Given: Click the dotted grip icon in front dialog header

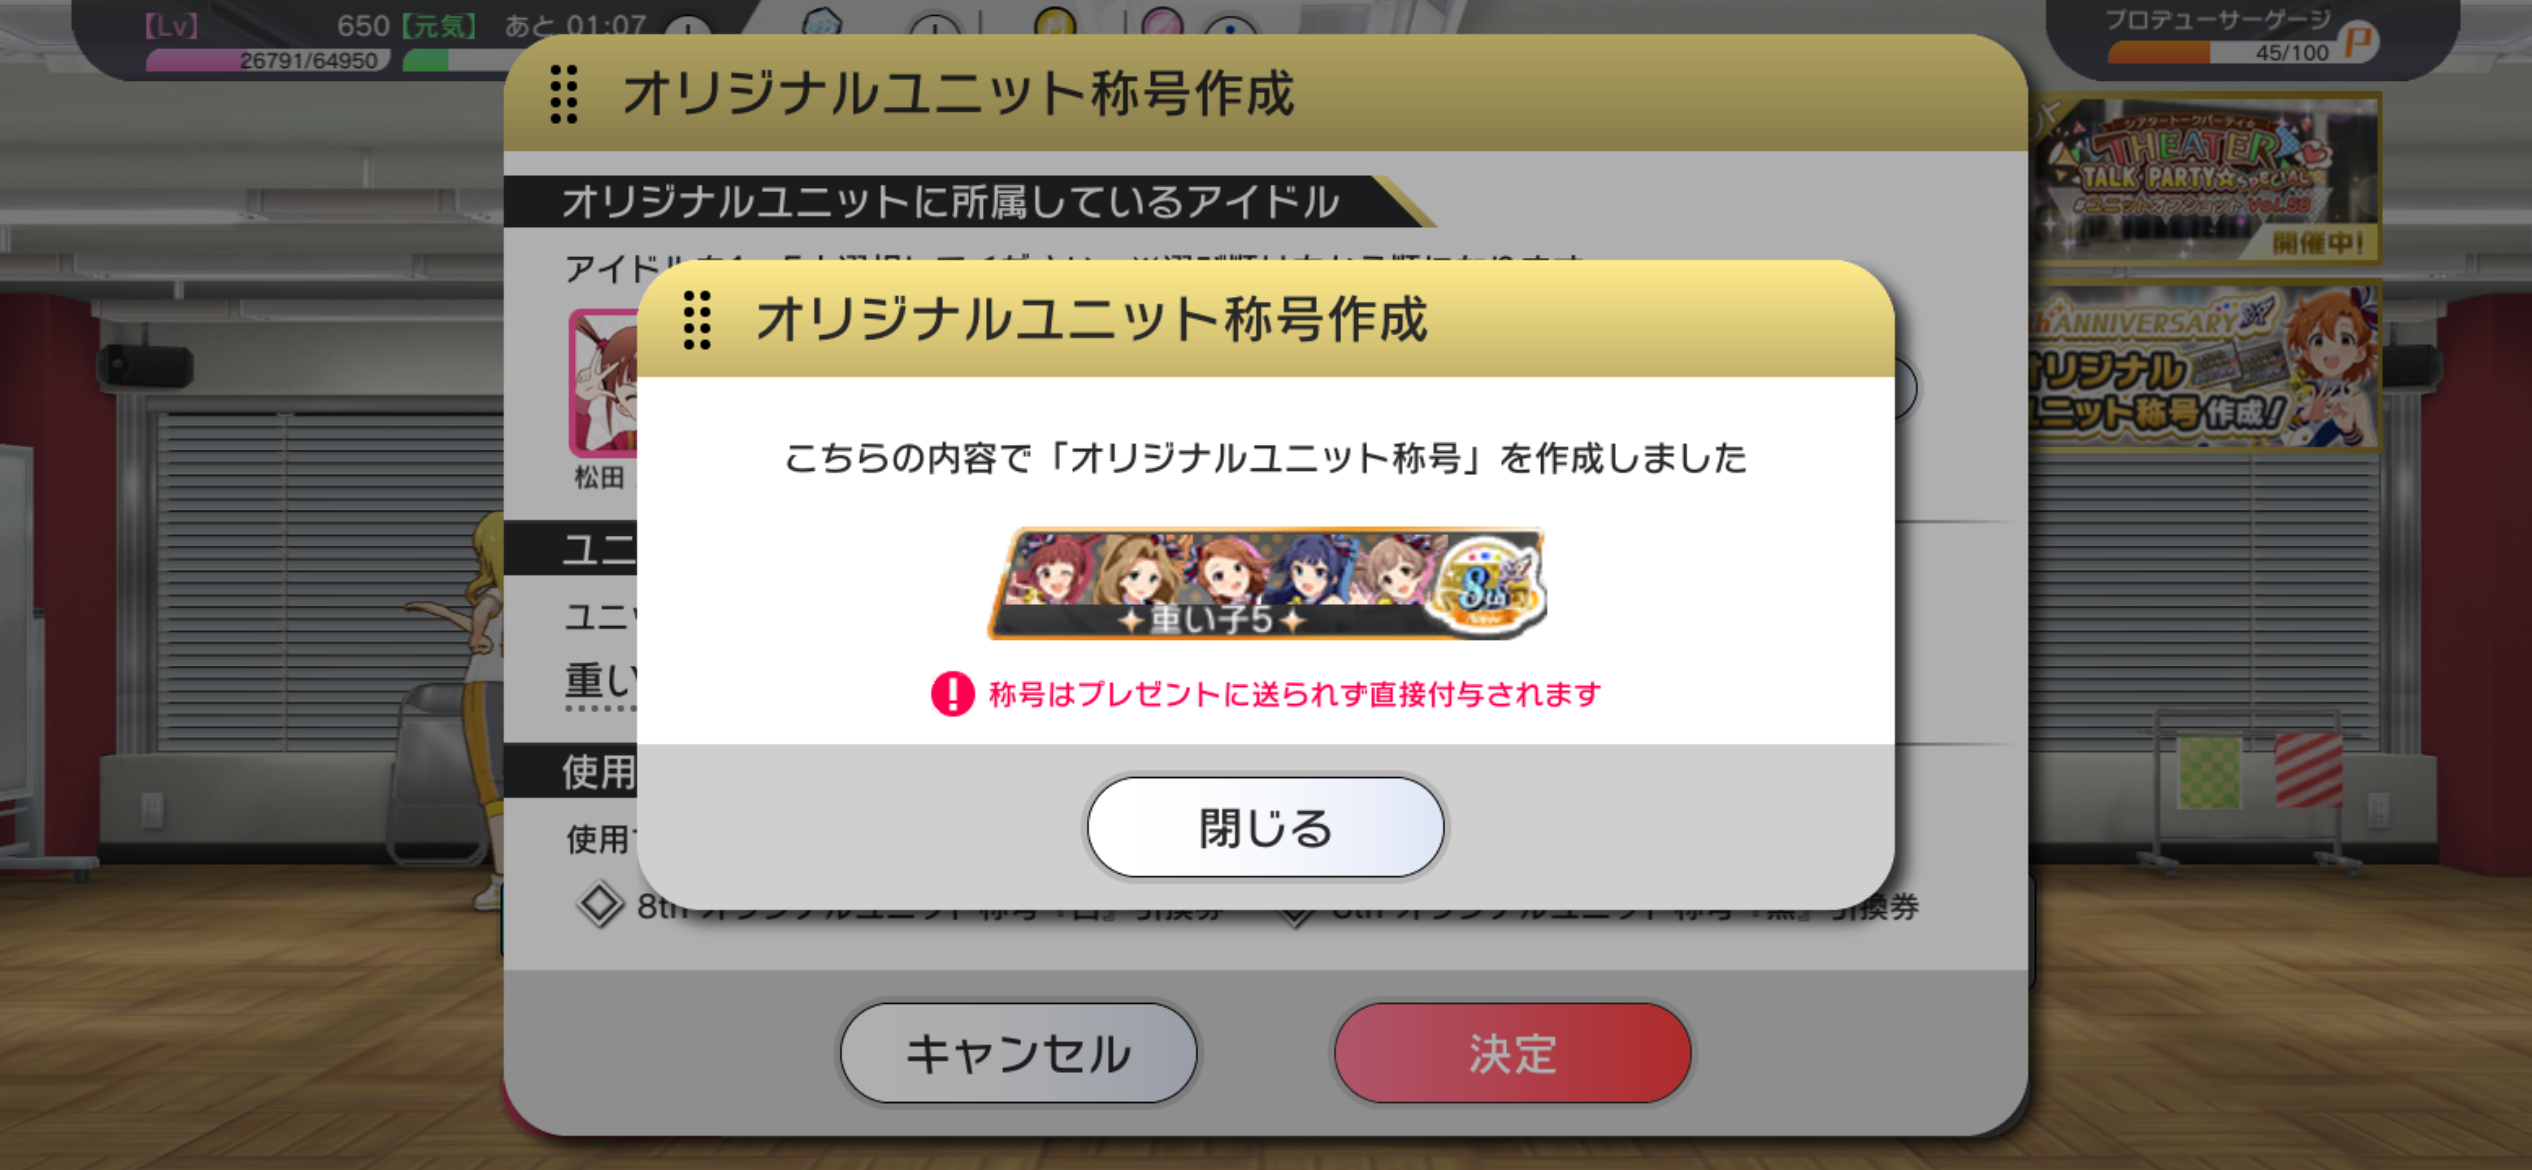Looking at the screenshot, I should 697,320.
